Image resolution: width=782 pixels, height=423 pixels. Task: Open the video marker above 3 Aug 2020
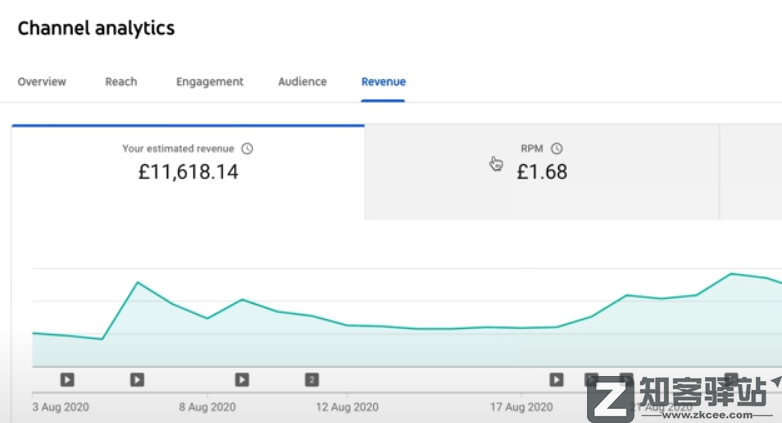coord(67,379)
